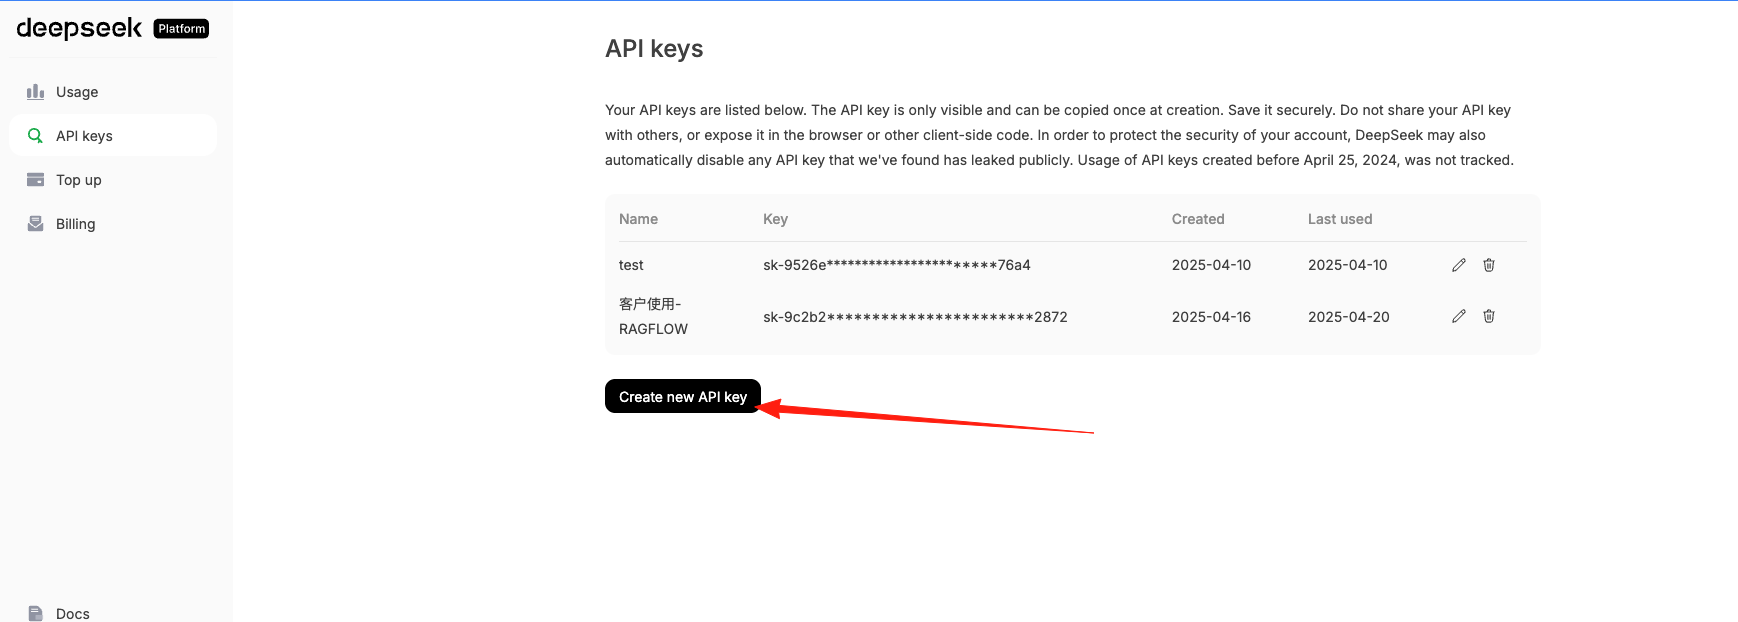Click the masked key sk-9526e
Screen dimensions: 1738x622
pos(896,265)
